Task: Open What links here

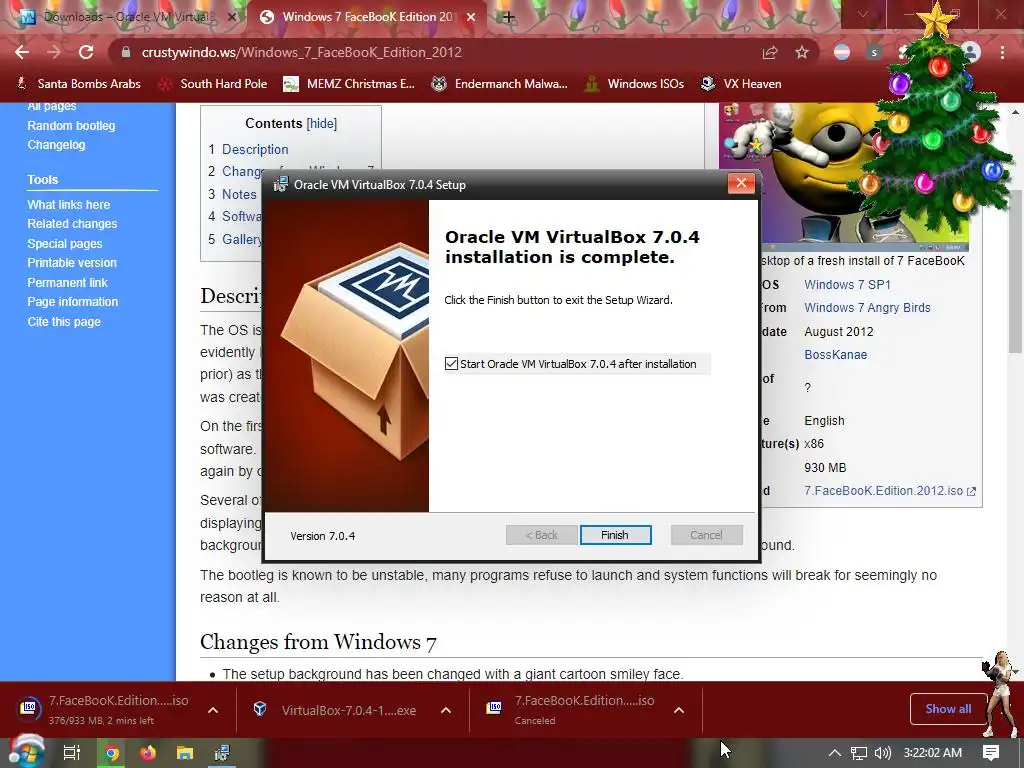Action: click(69, 204)
